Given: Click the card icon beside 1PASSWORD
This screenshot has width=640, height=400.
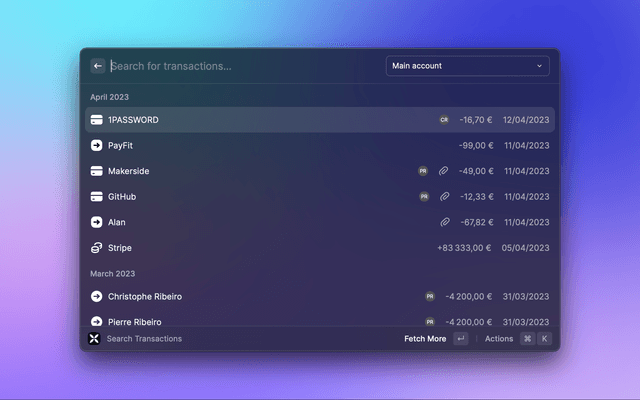Looking at the screenshot, I should pos(97,120).
